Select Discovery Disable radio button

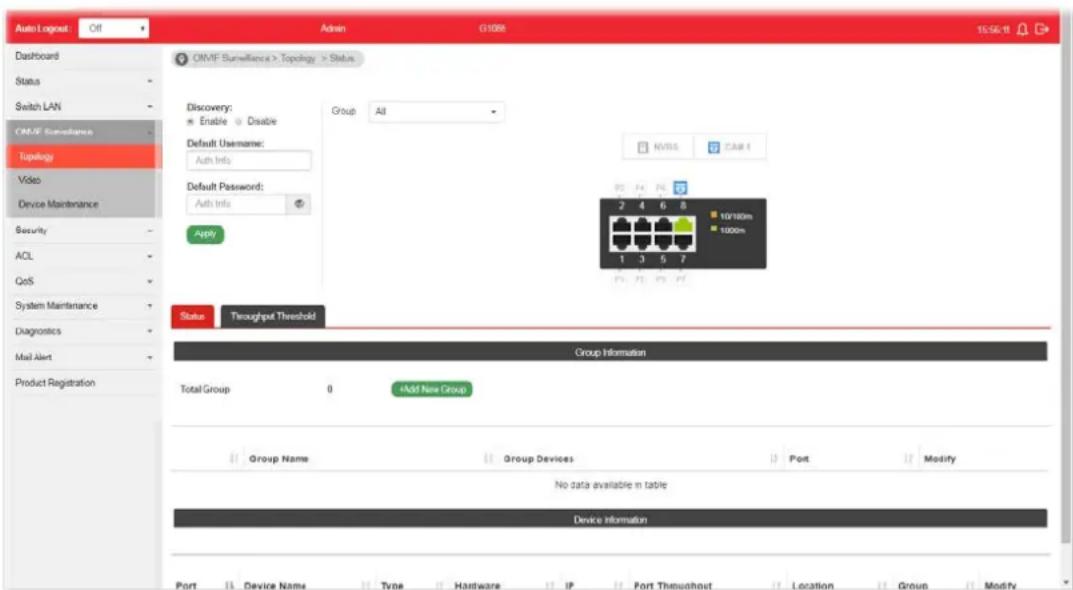(239, 122)
